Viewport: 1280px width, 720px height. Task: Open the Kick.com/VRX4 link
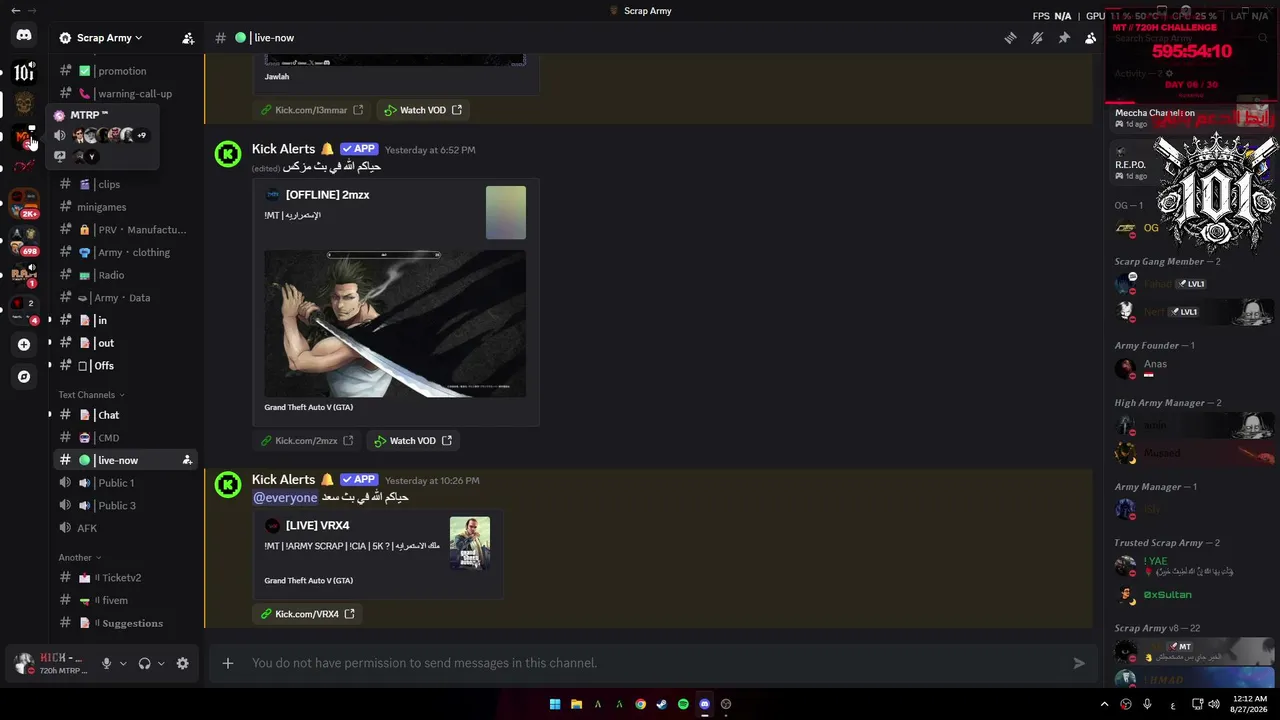pos(307,614)
